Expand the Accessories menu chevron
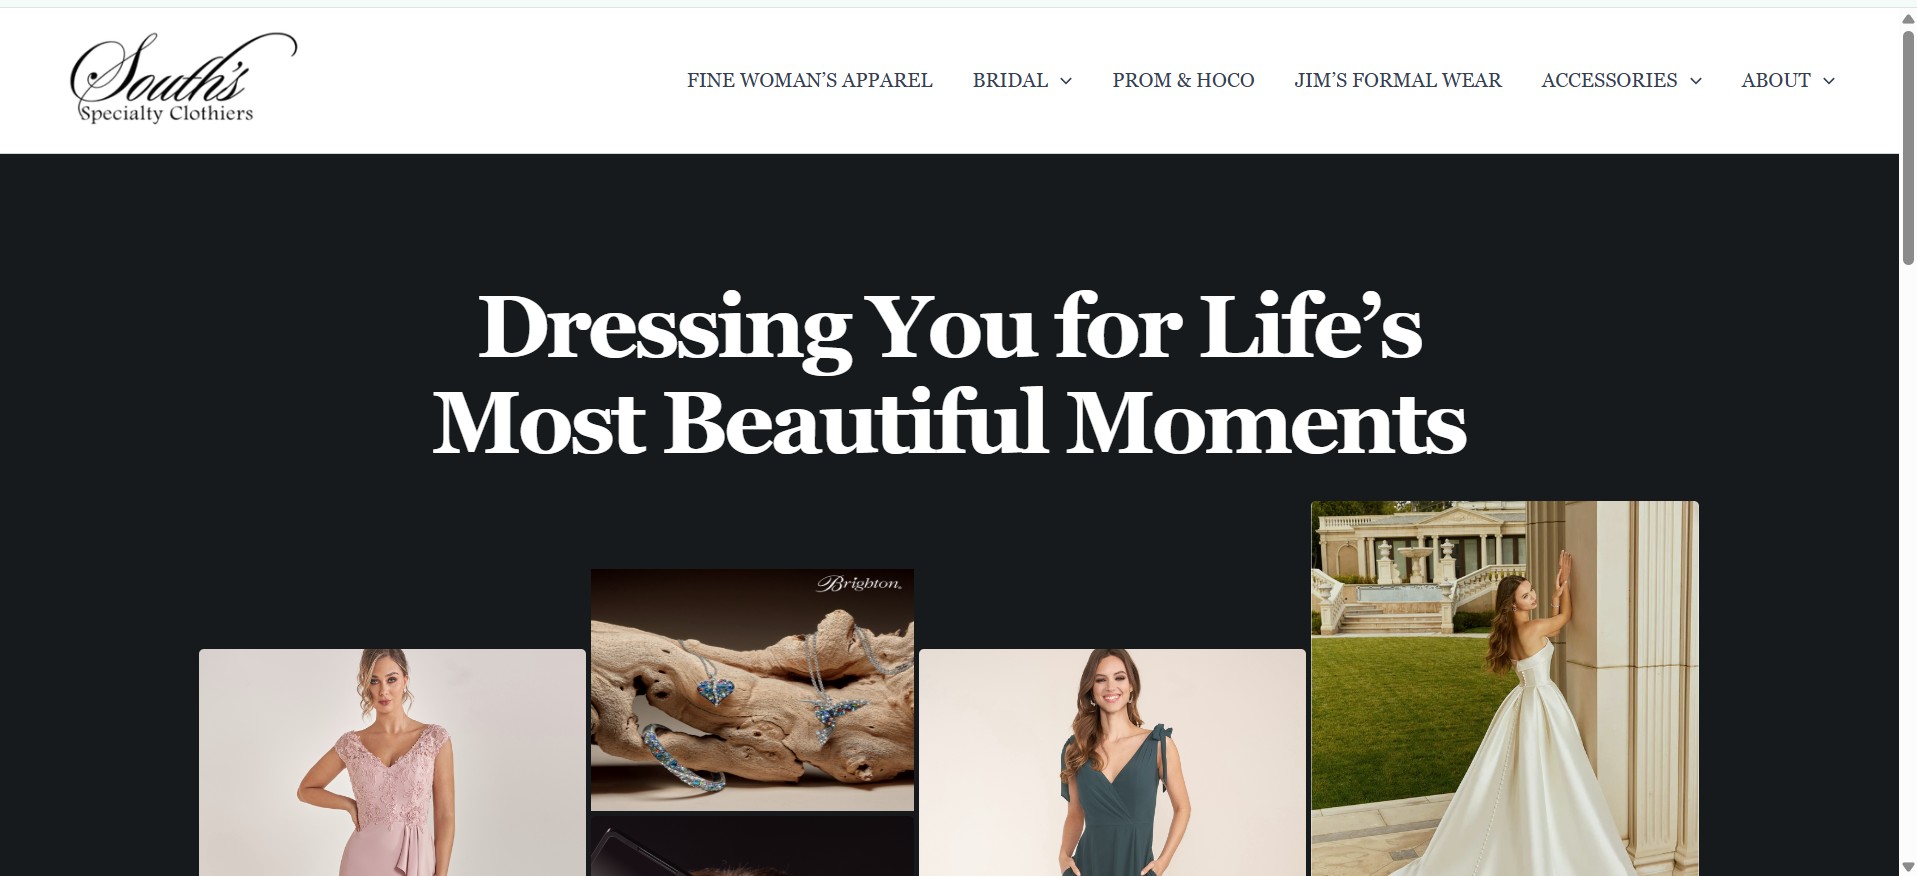The image size is (1917, 876). click(x=1696, y=81)
